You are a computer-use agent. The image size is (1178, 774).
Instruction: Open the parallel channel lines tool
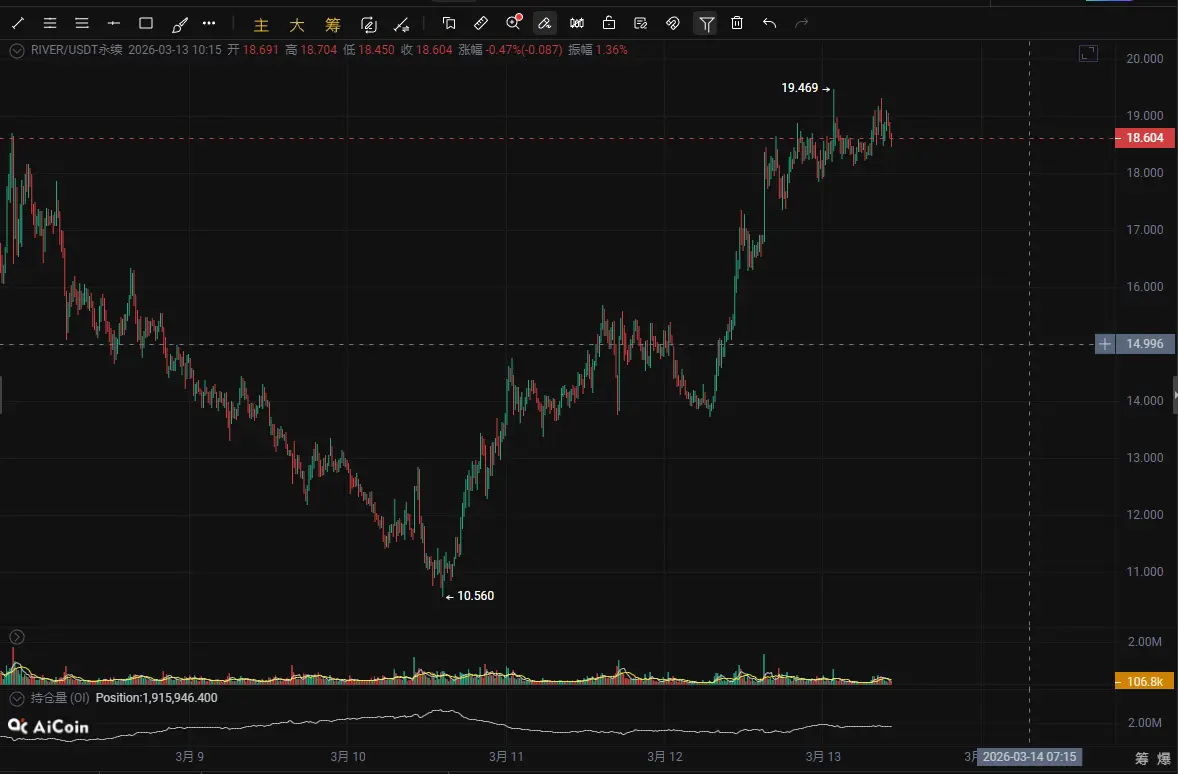pyautogui.click(x=50, y=24)
